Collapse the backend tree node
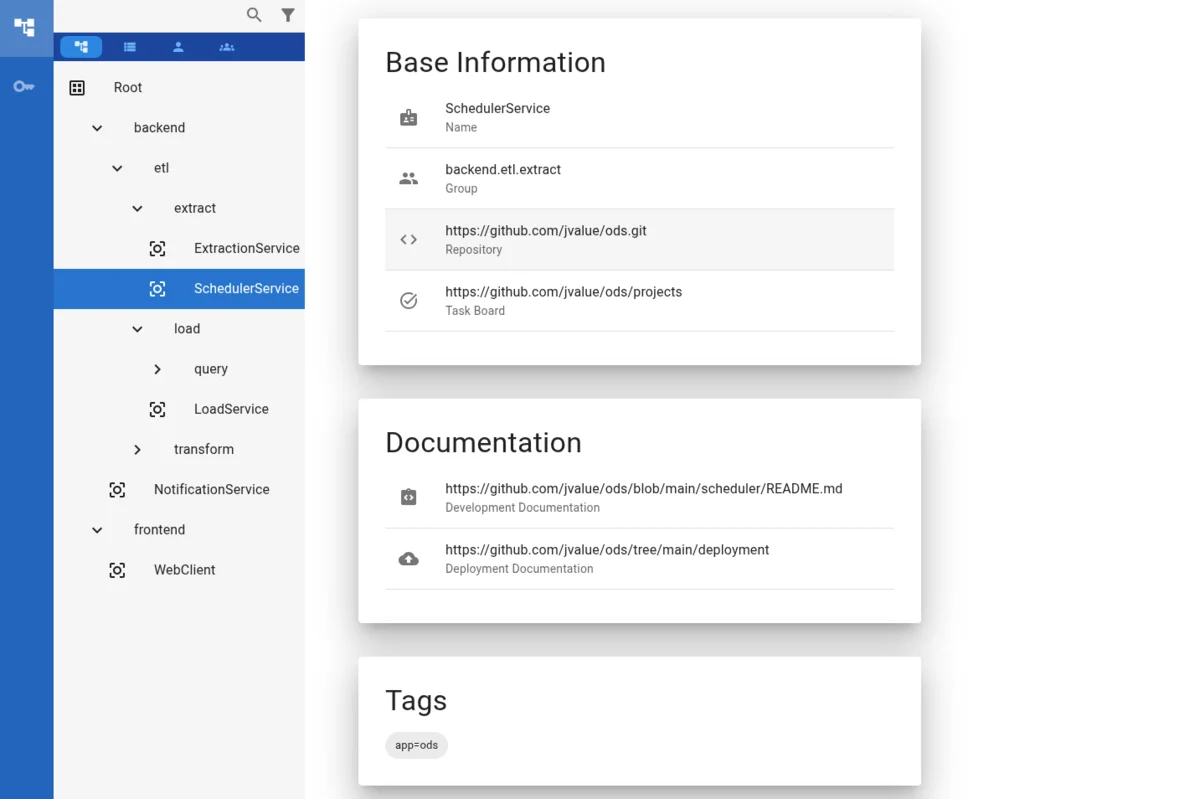The width and height of the screenshot is (1200, 799). 96,128
